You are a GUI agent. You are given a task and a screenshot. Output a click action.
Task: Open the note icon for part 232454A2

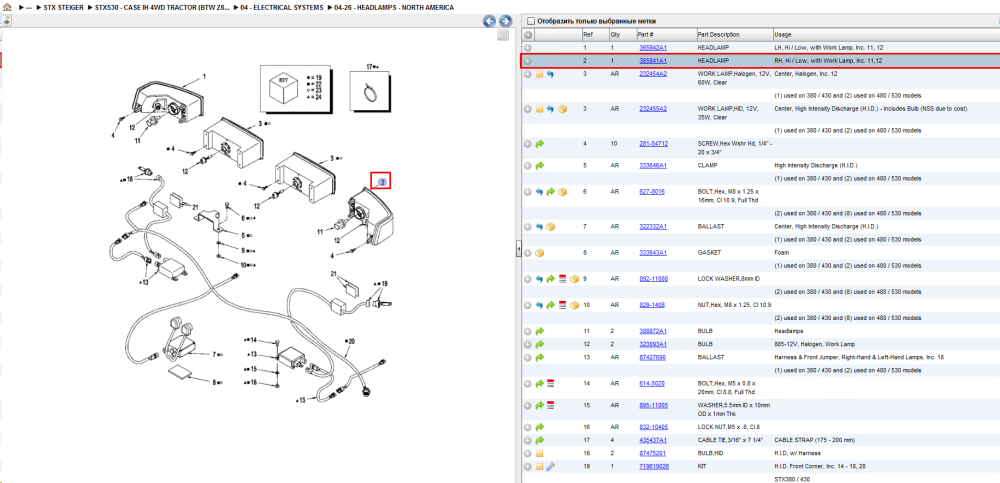click(x=539, y=74)
